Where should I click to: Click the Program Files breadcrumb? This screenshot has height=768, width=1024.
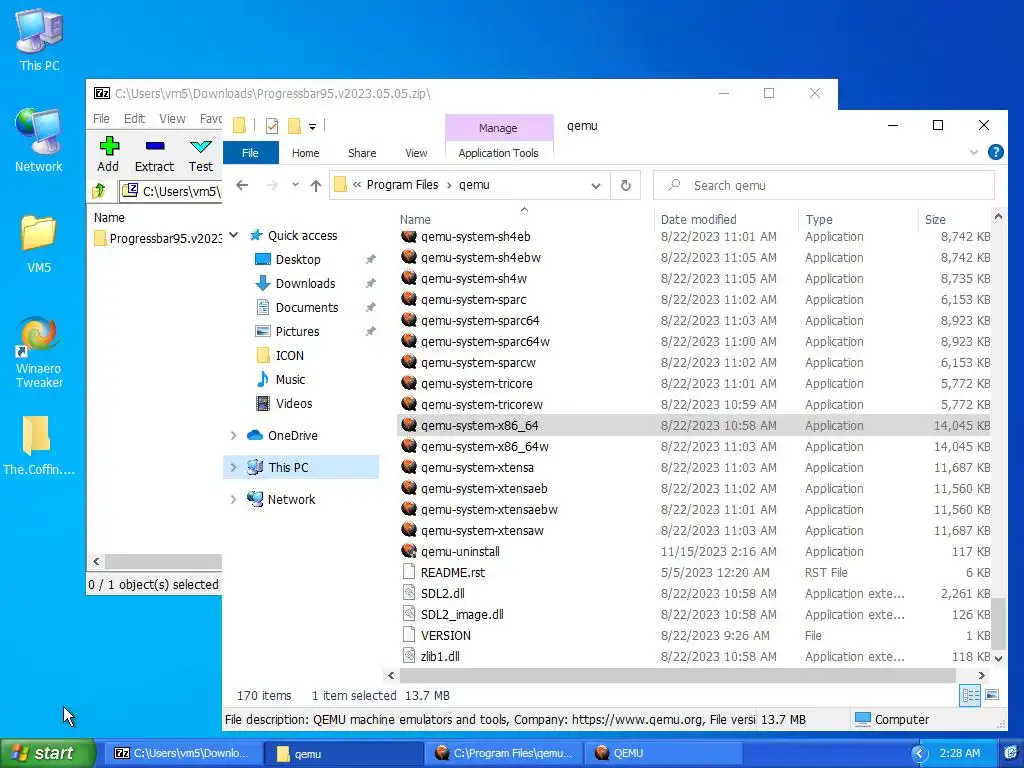point(402,185)
